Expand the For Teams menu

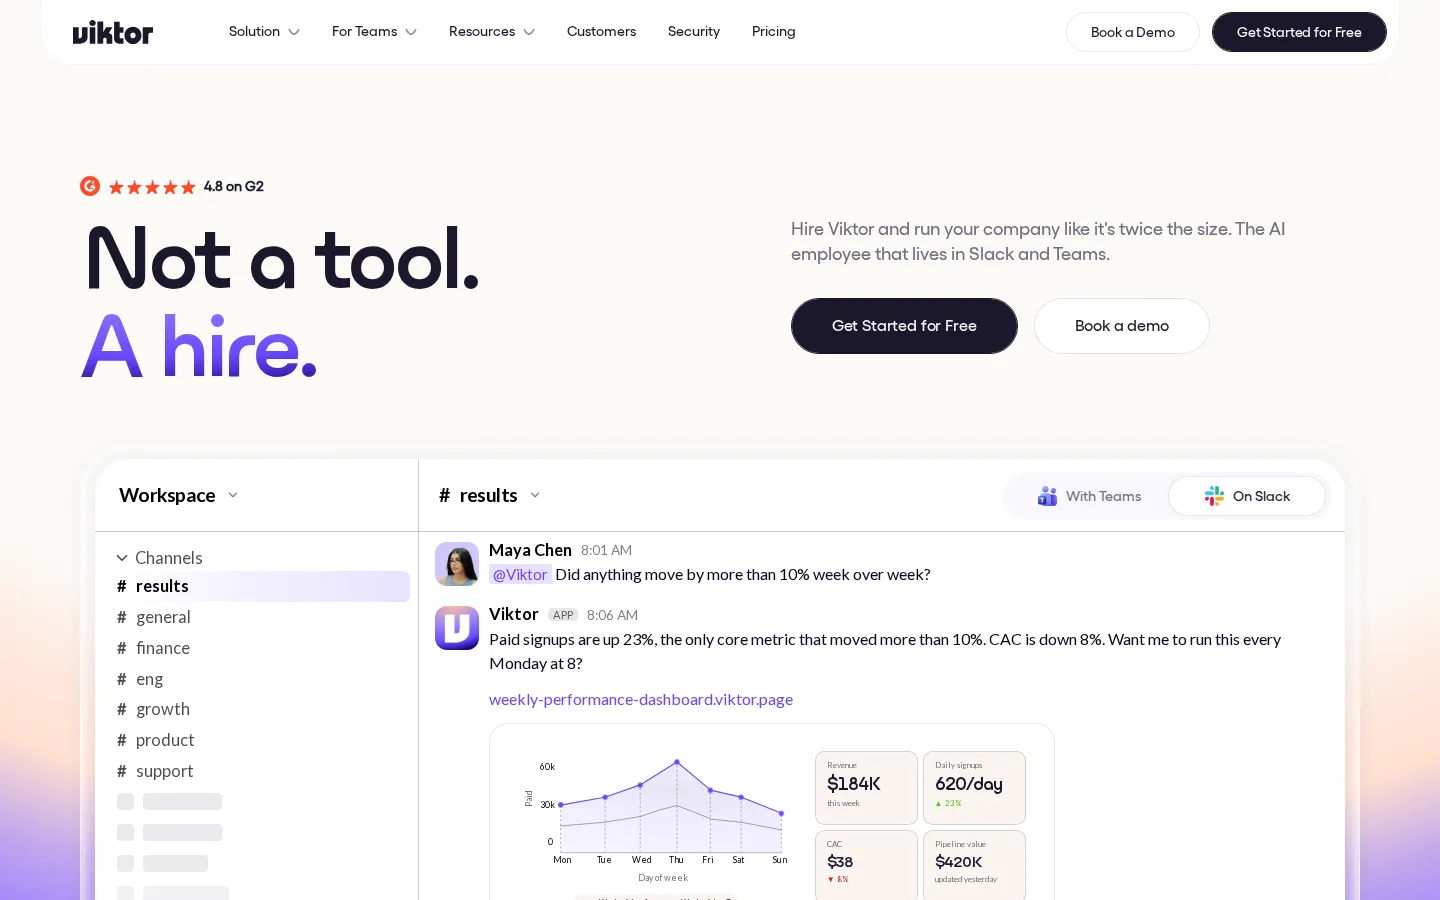pos(374,32)
